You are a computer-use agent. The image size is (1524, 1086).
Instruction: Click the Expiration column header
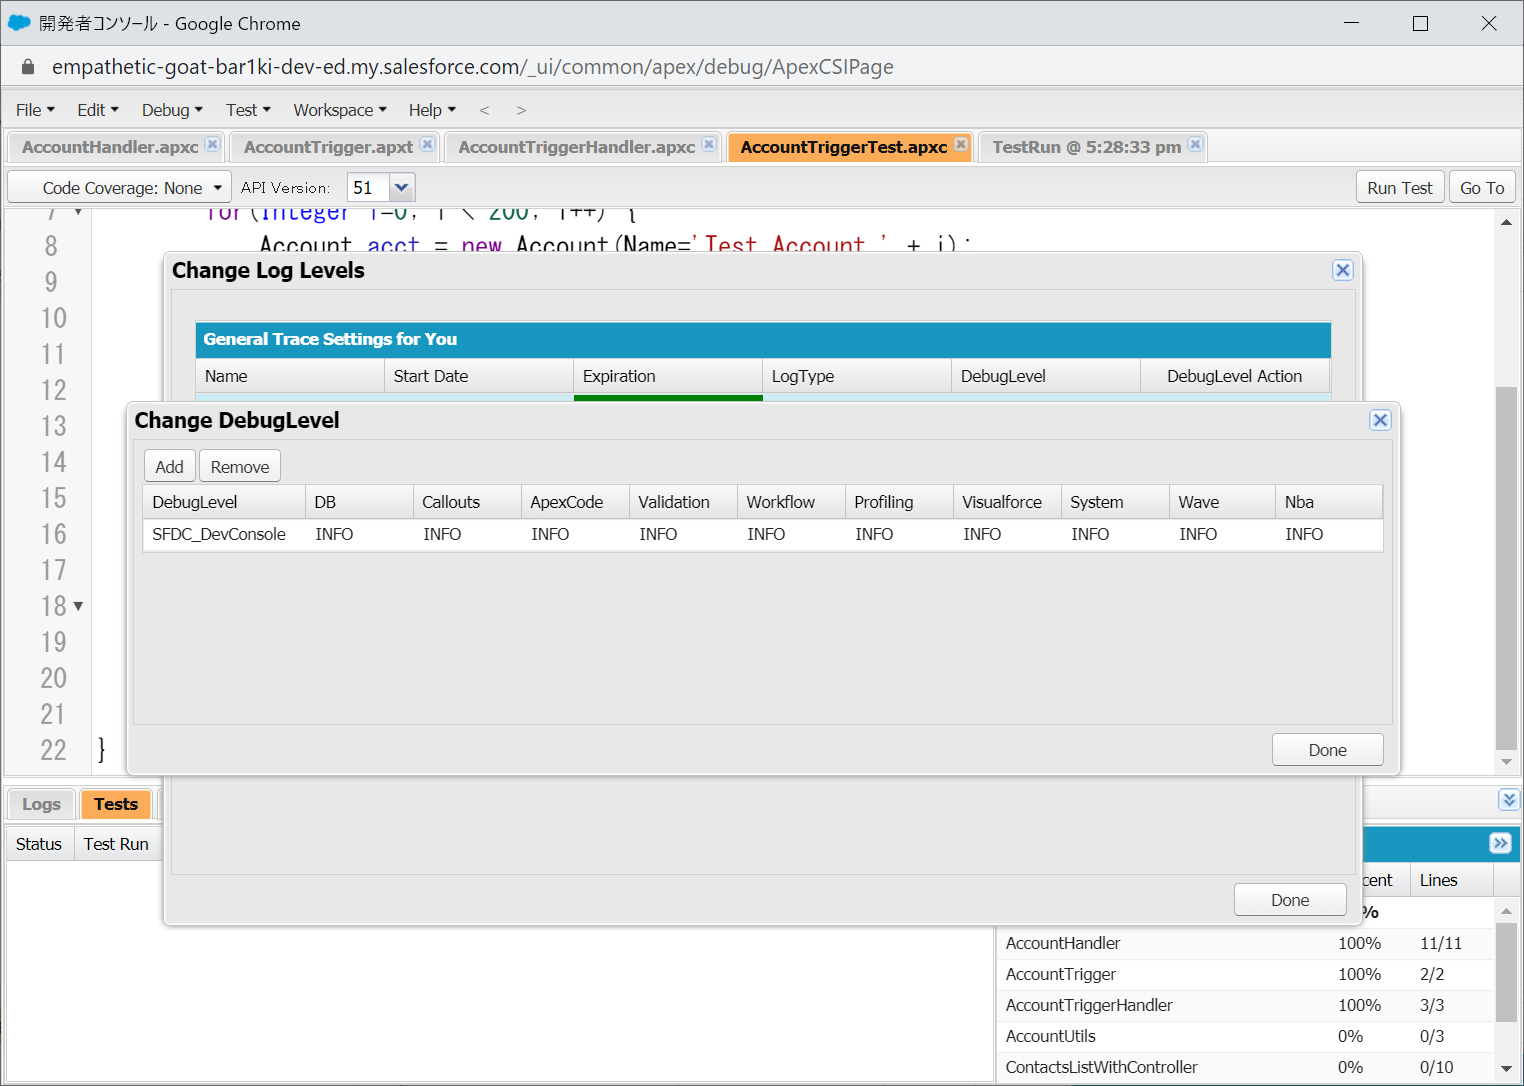[668, 376]
